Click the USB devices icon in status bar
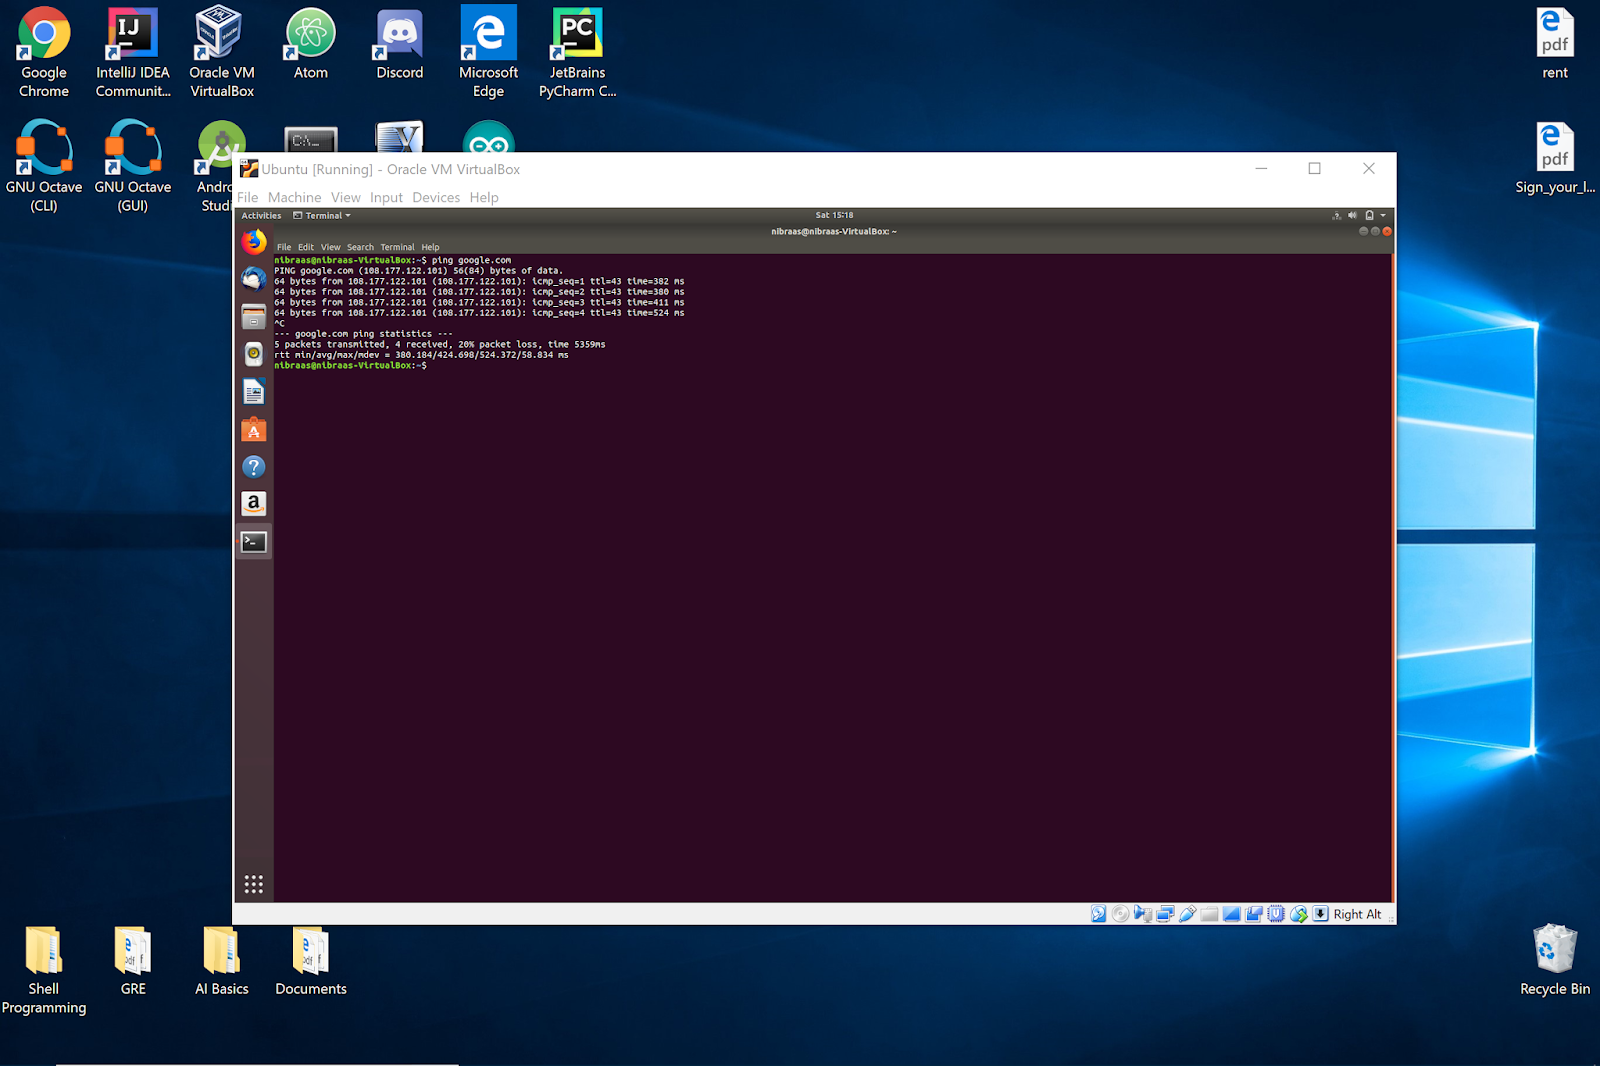Image resolution: width=1600 pixels, height=1066 pixels. pos(1187,913)
